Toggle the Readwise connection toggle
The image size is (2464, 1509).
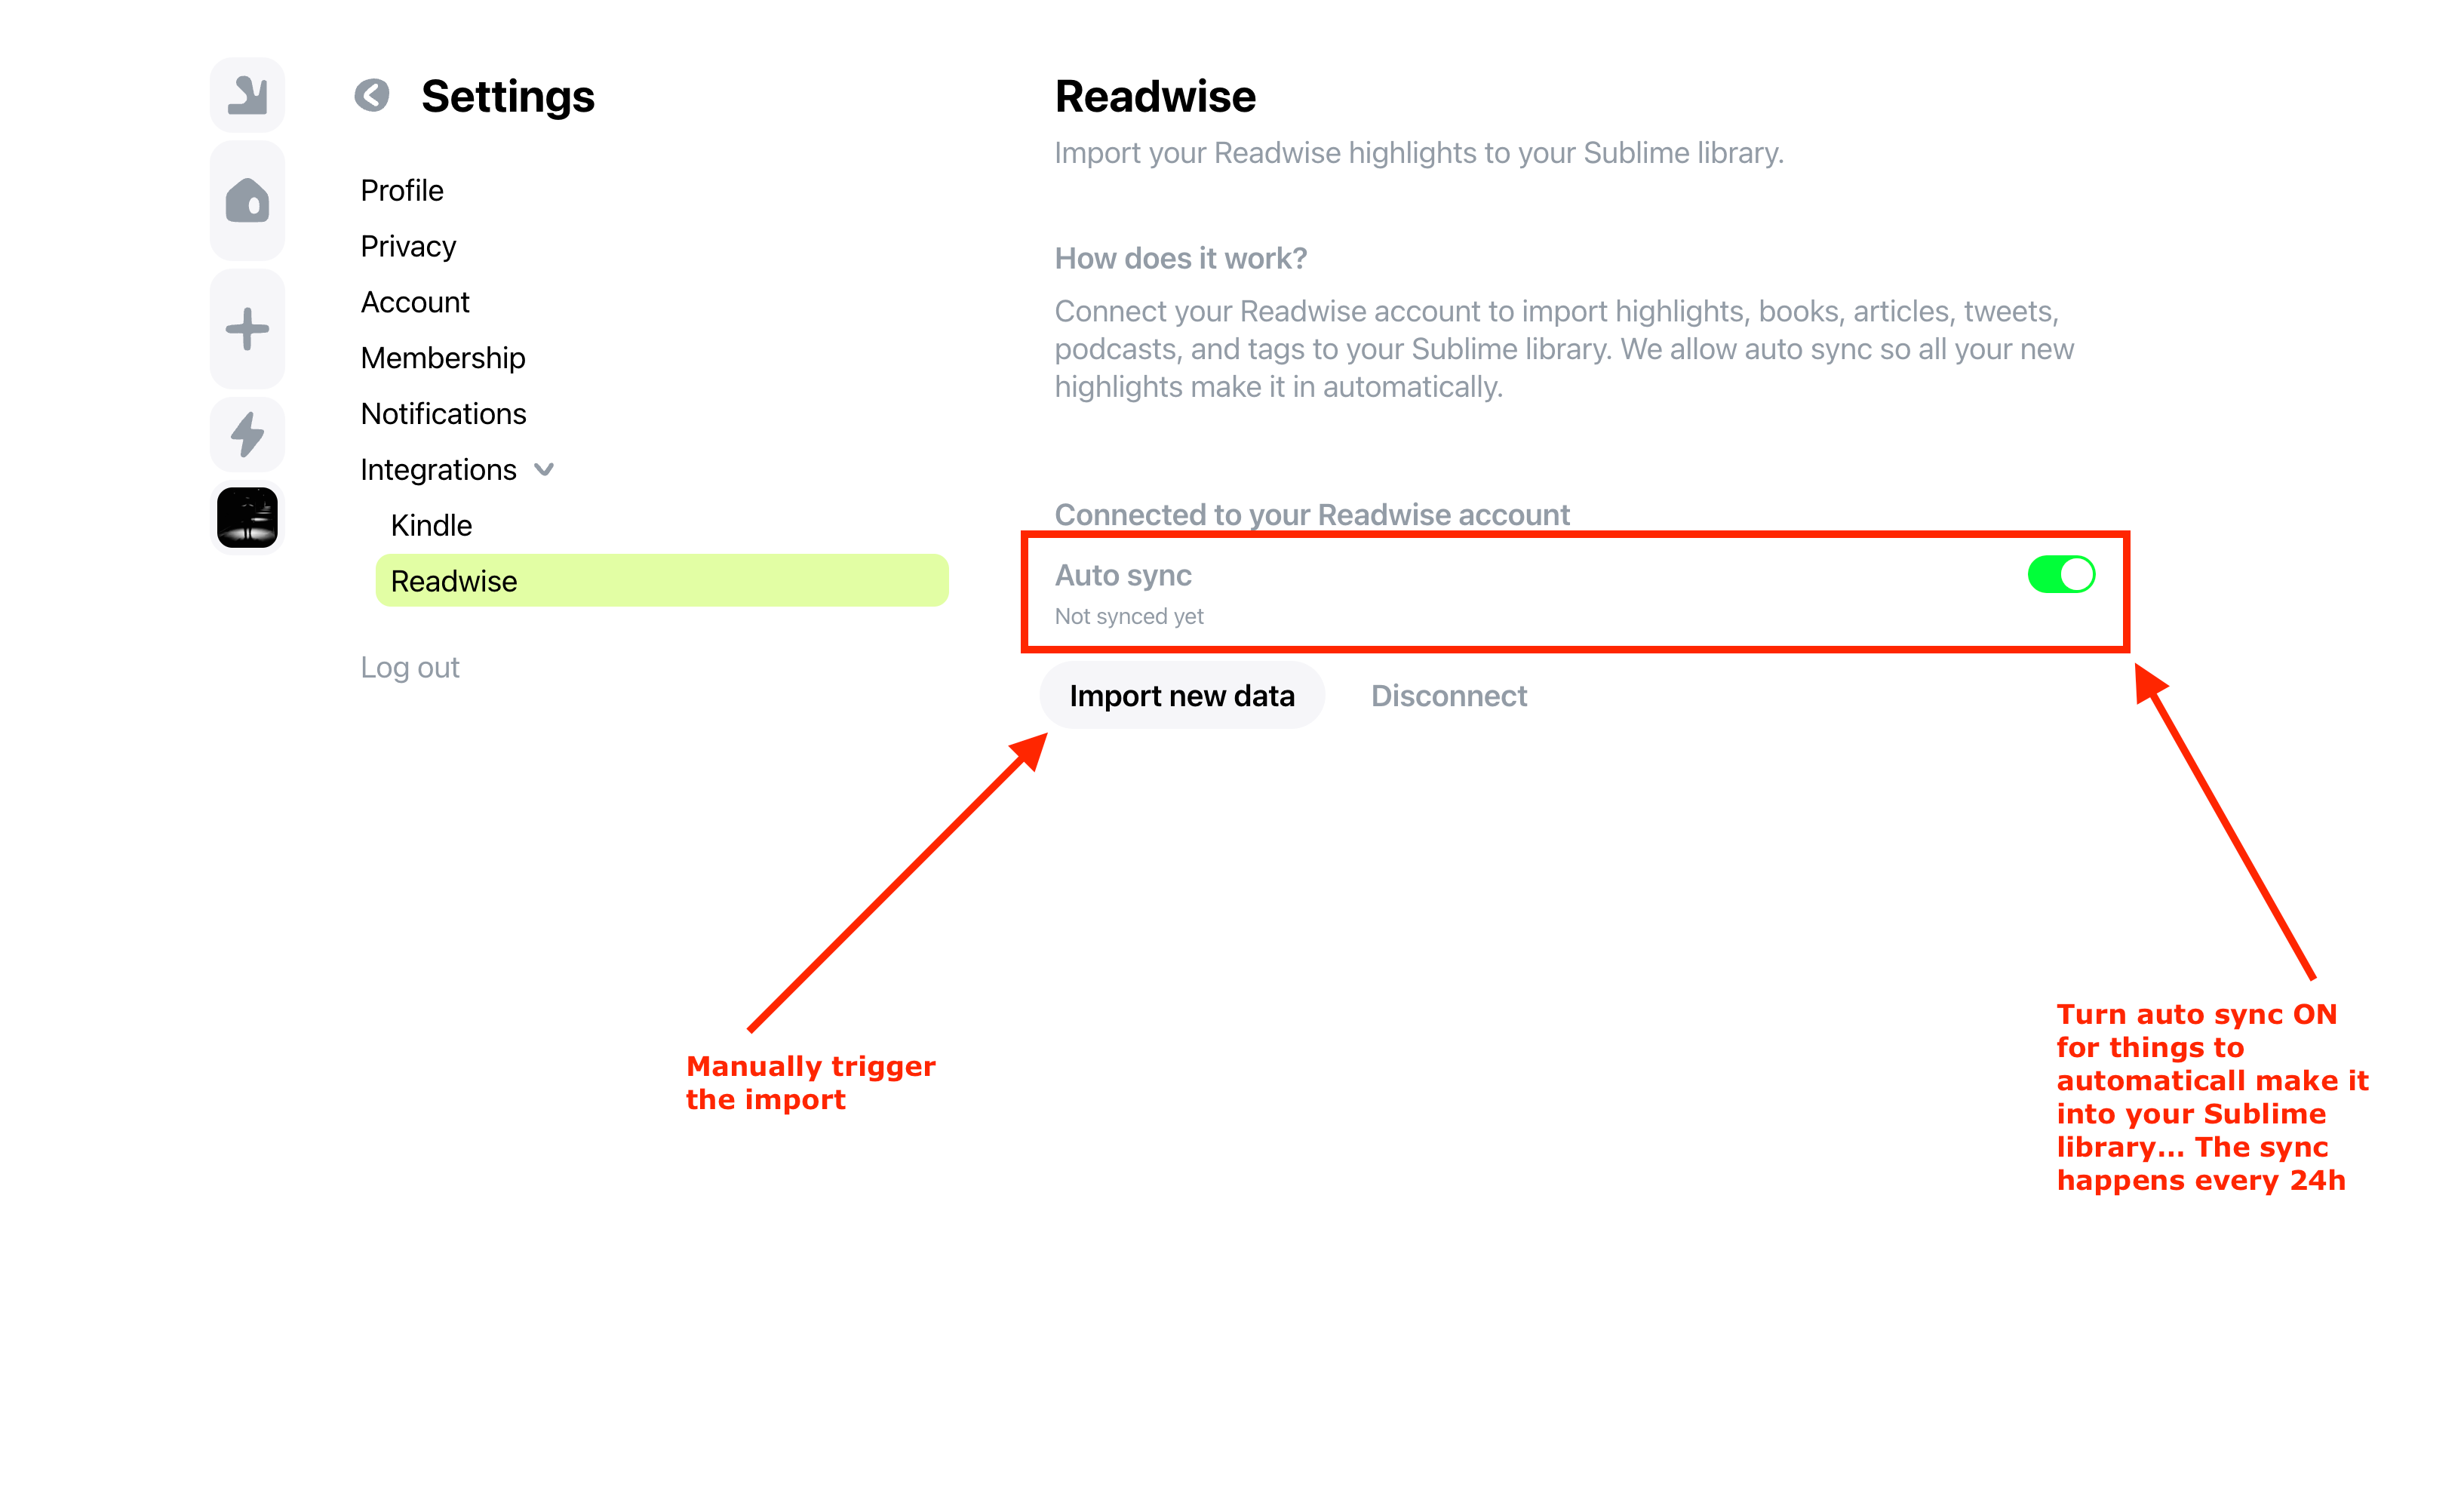coord(2061,574)
